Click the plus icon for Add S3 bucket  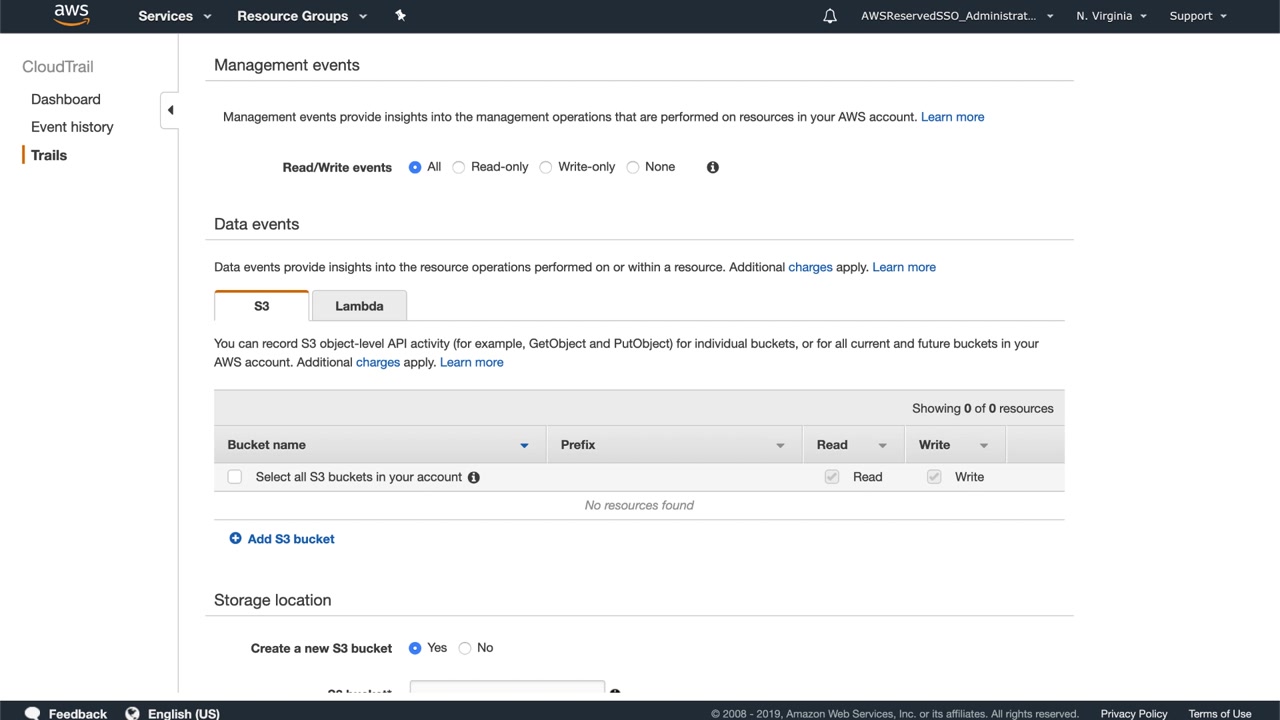(235, 538)
